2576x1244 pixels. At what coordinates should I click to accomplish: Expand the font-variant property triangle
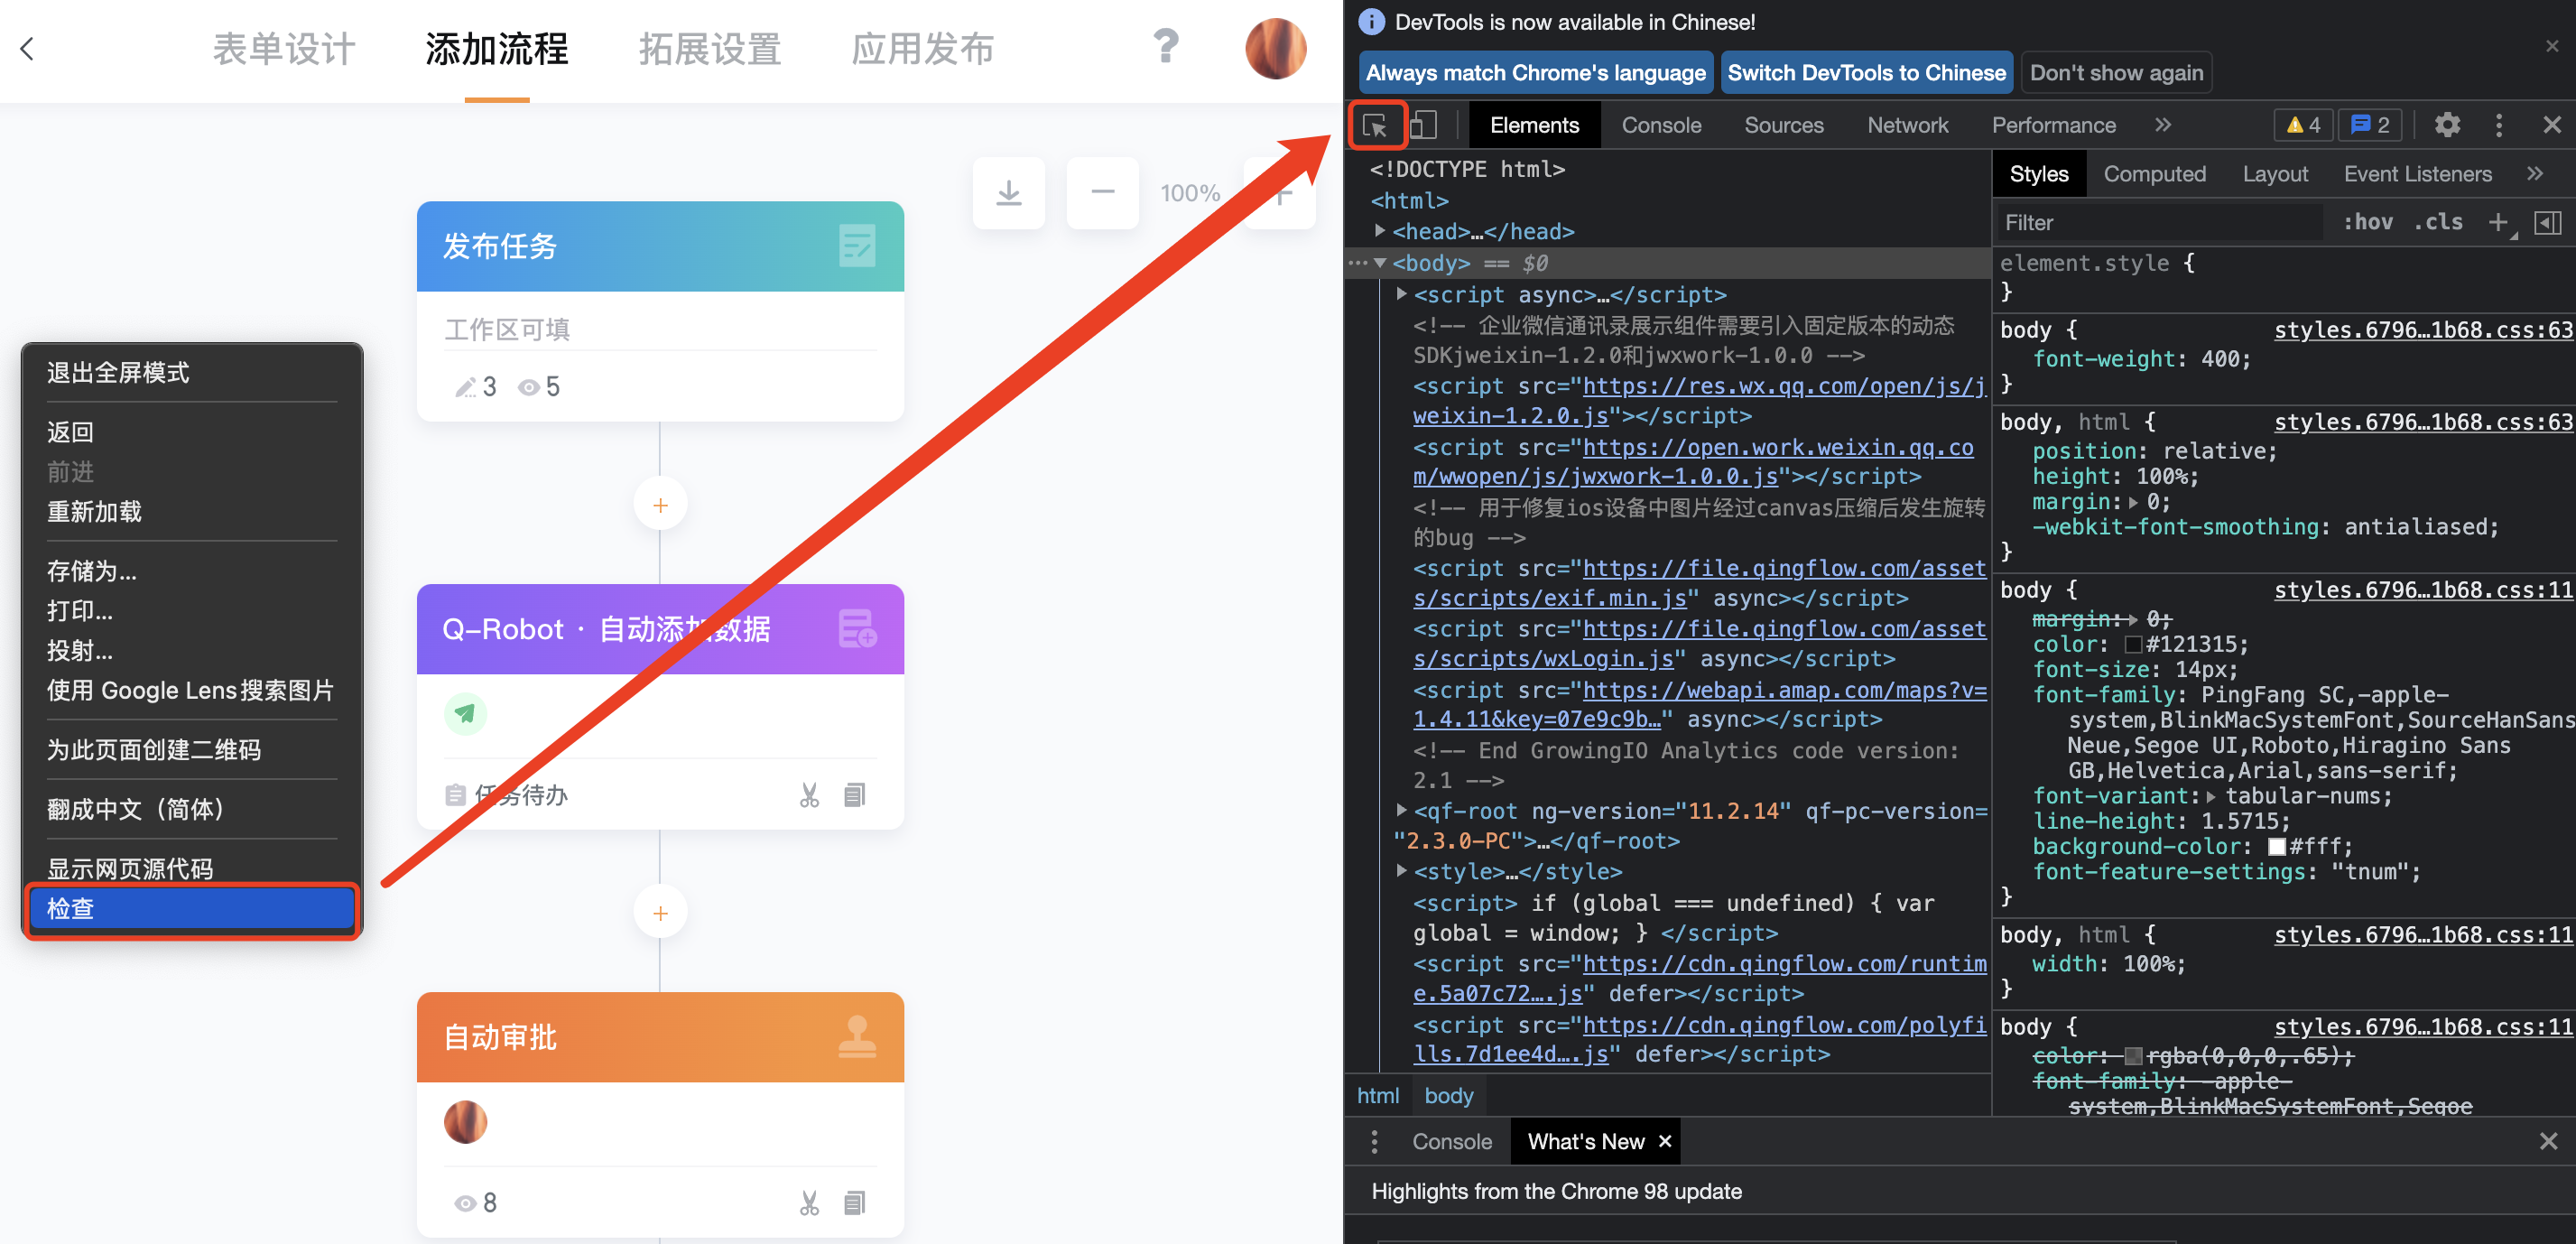click(x=2211, y=797)
